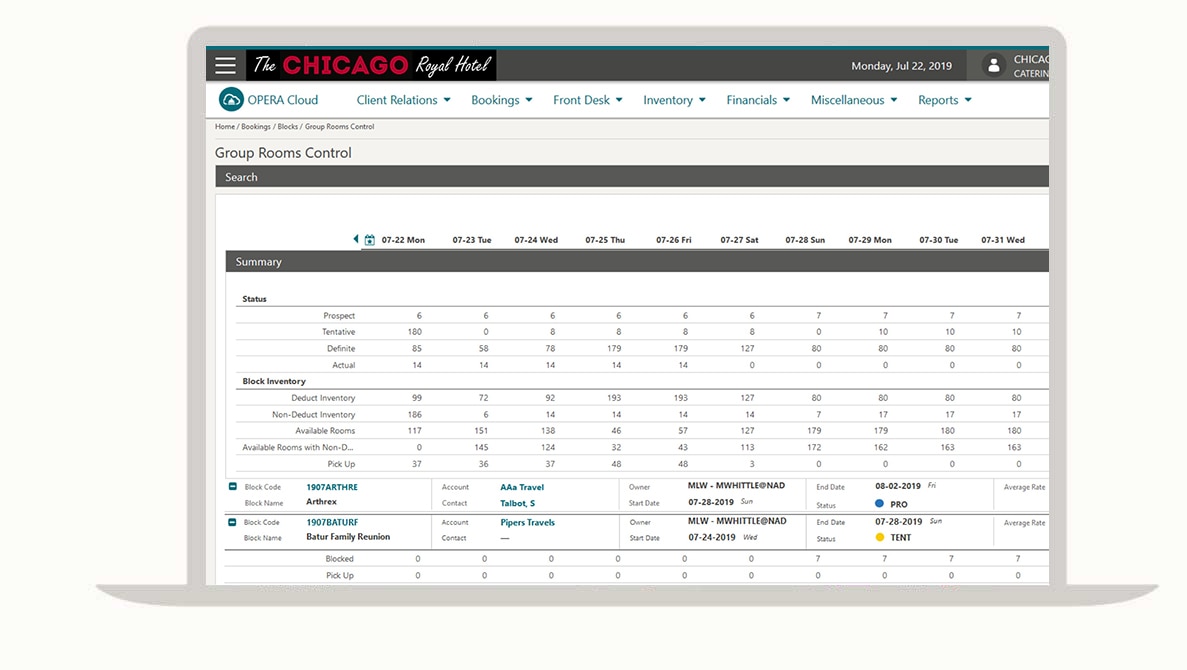Expand the Front Desk menu

587,100
